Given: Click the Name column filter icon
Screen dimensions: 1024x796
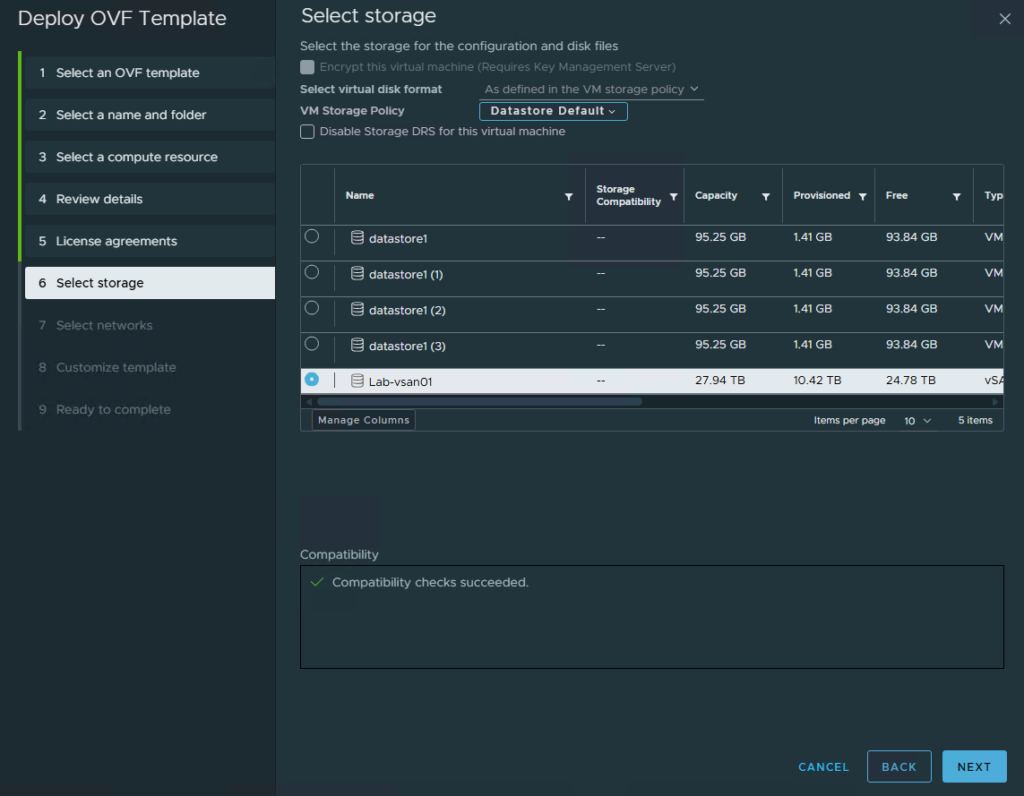Looking at the screenshot, I should (569, 197).
